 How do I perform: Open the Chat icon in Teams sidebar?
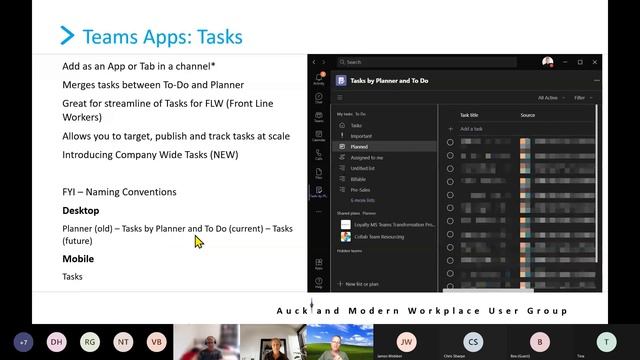319,98
